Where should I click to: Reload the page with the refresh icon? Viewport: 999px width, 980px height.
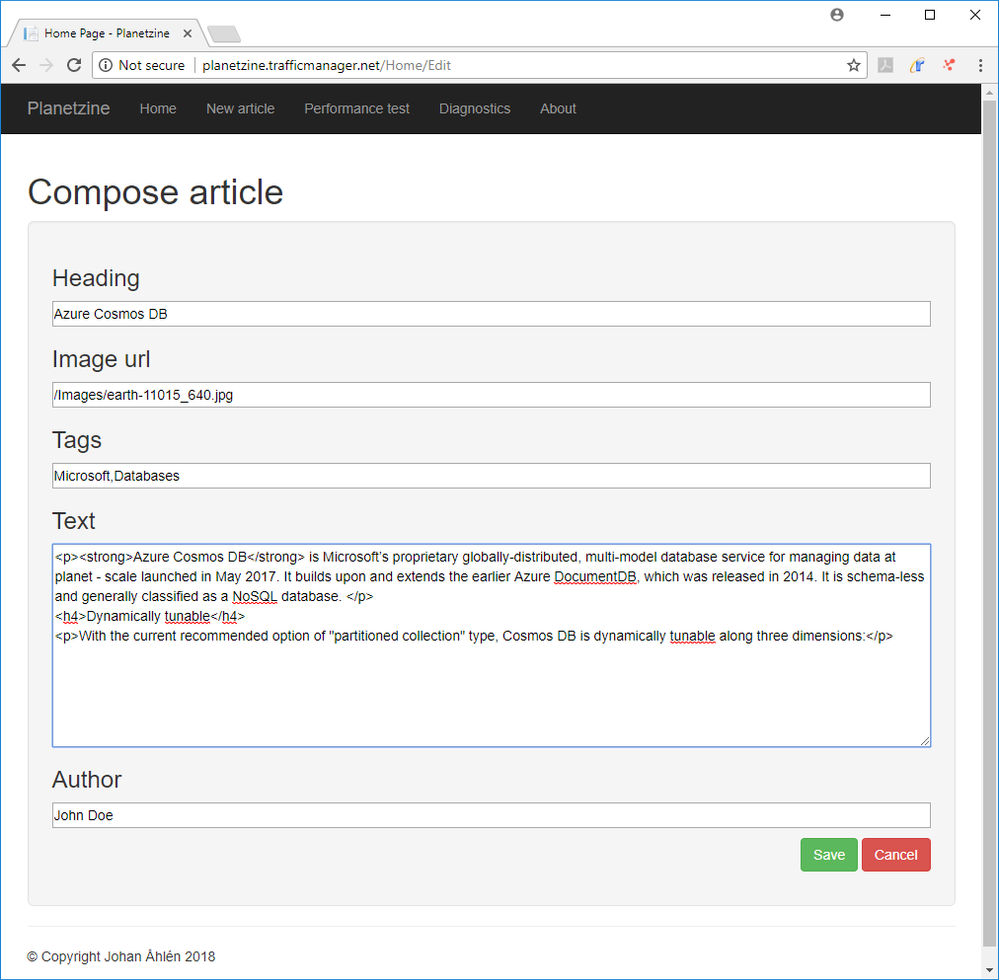pyautogui.click(x=74, y=65)
